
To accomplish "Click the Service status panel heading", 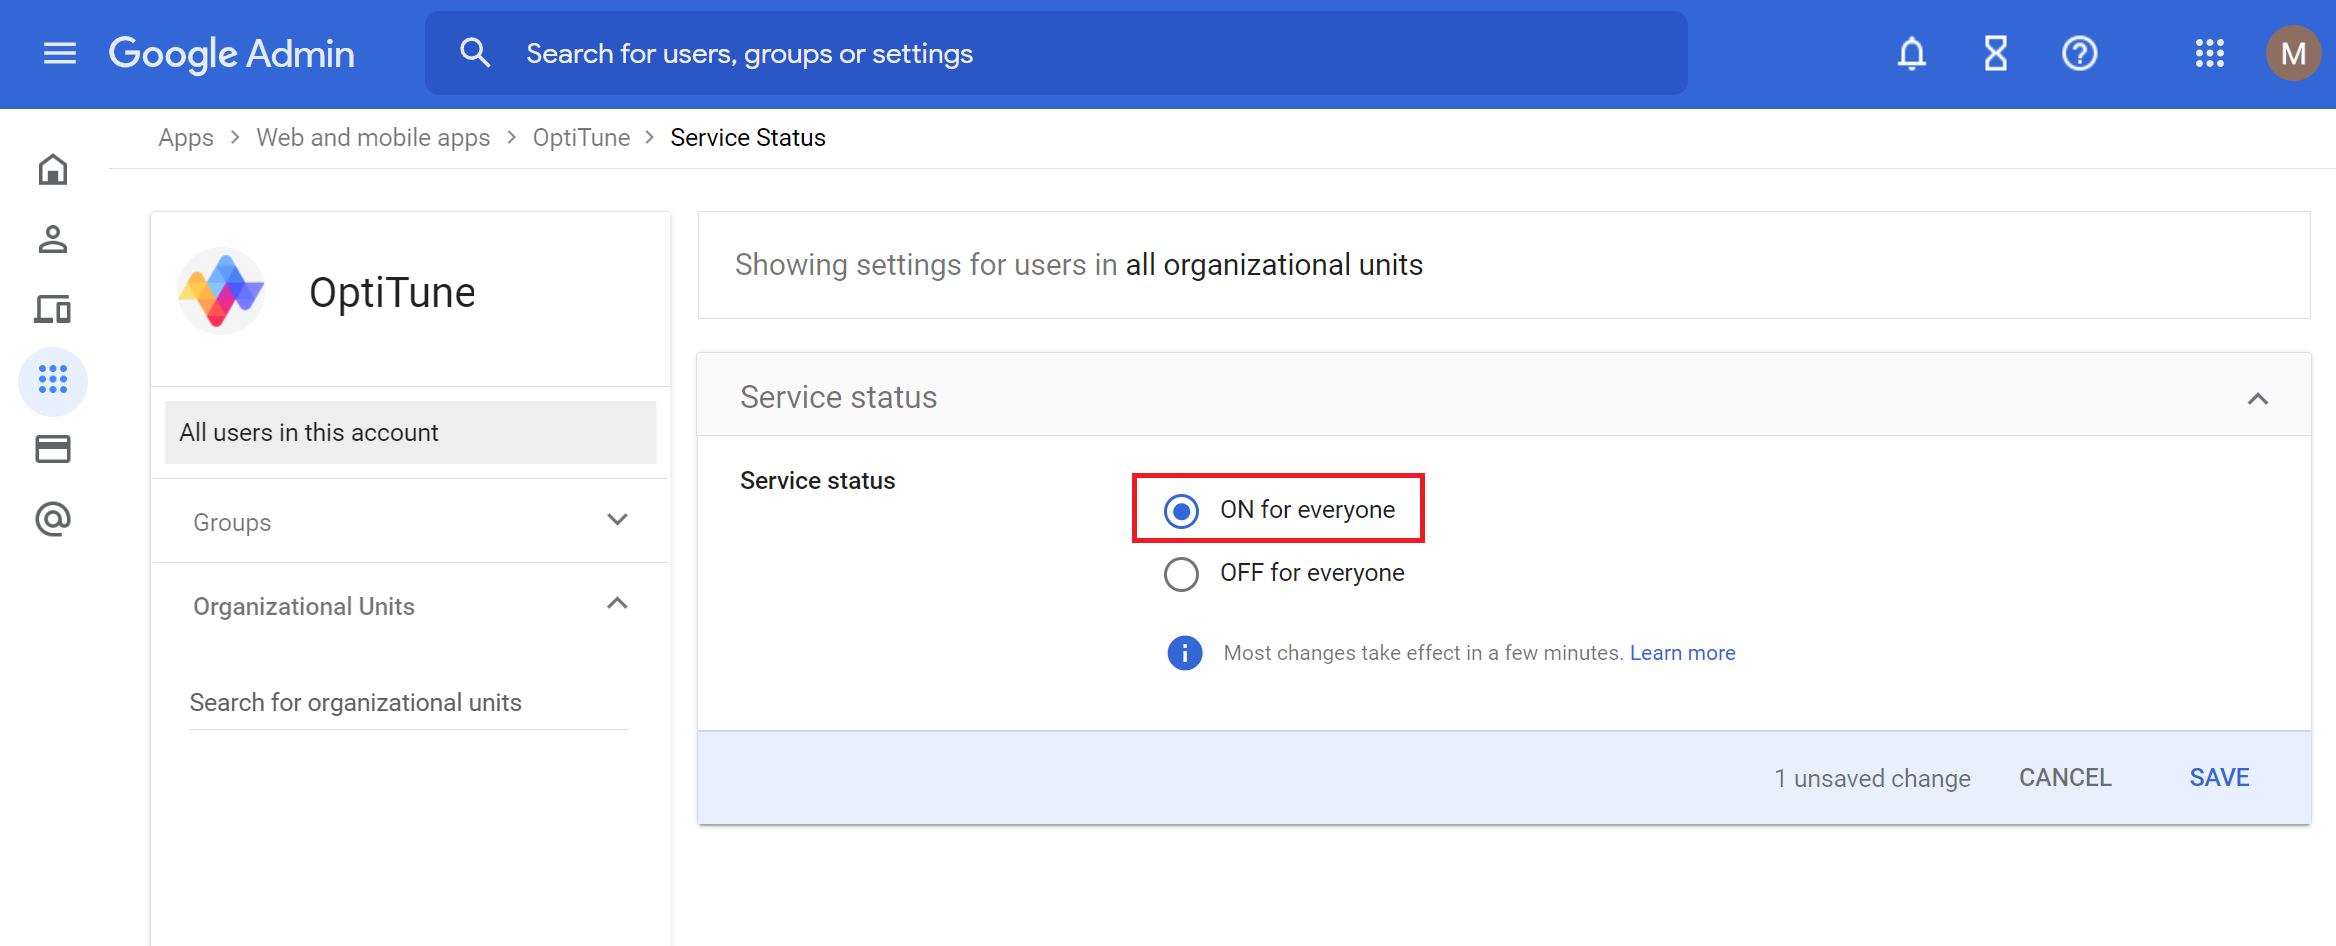I will pyautogui.click(x=838, y=397).
